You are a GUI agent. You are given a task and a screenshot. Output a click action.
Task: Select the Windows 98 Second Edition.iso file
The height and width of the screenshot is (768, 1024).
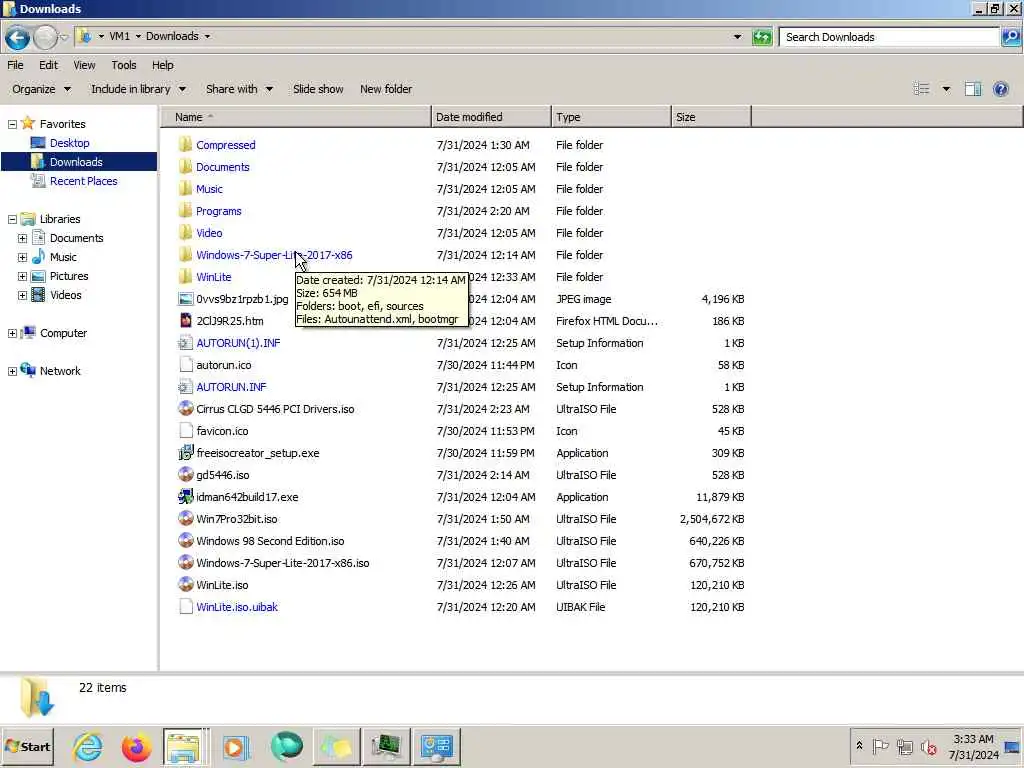click(x=270, y=541)
